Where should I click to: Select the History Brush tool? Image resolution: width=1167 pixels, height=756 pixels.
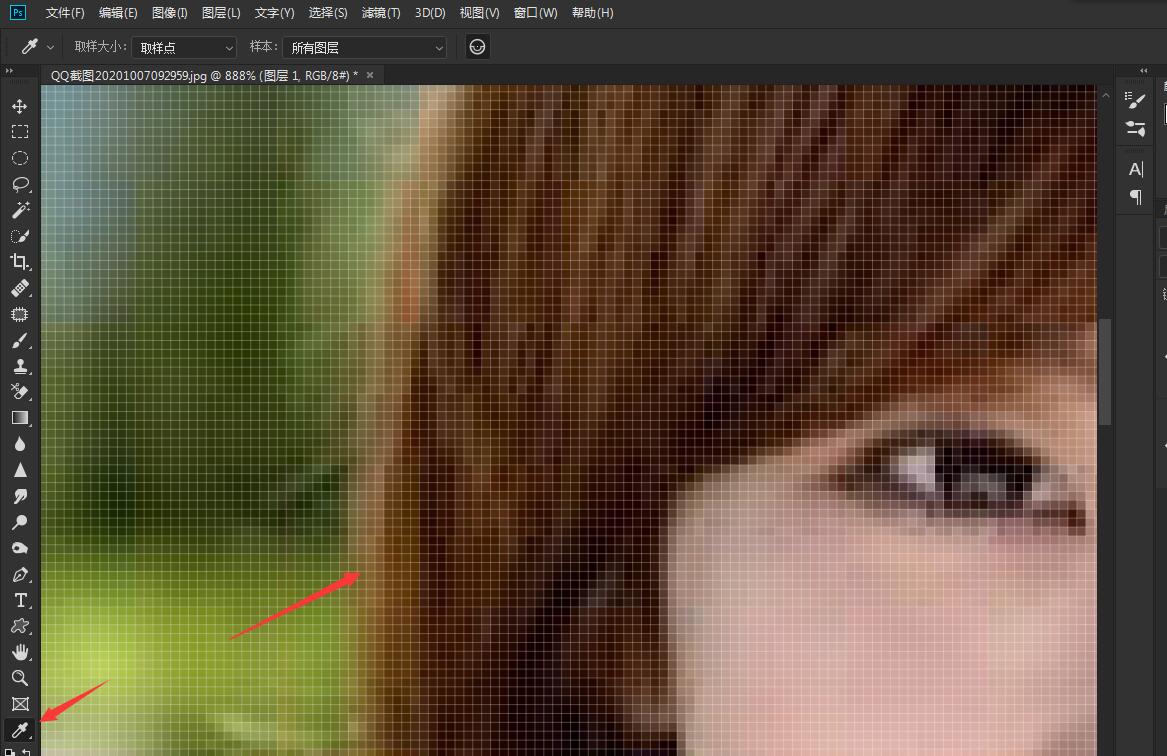coord(20,392)
